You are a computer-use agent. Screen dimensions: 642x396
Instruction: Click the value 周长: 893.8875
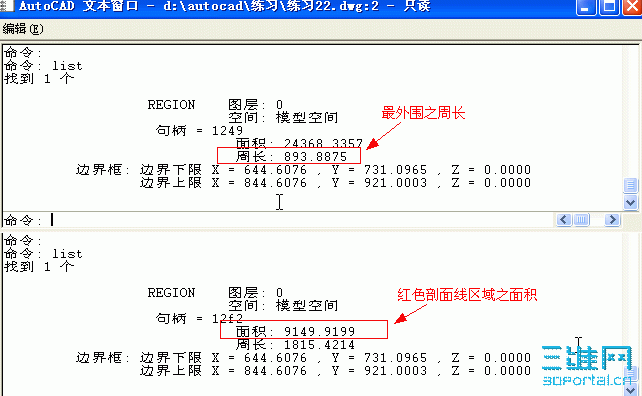point(291,156)
